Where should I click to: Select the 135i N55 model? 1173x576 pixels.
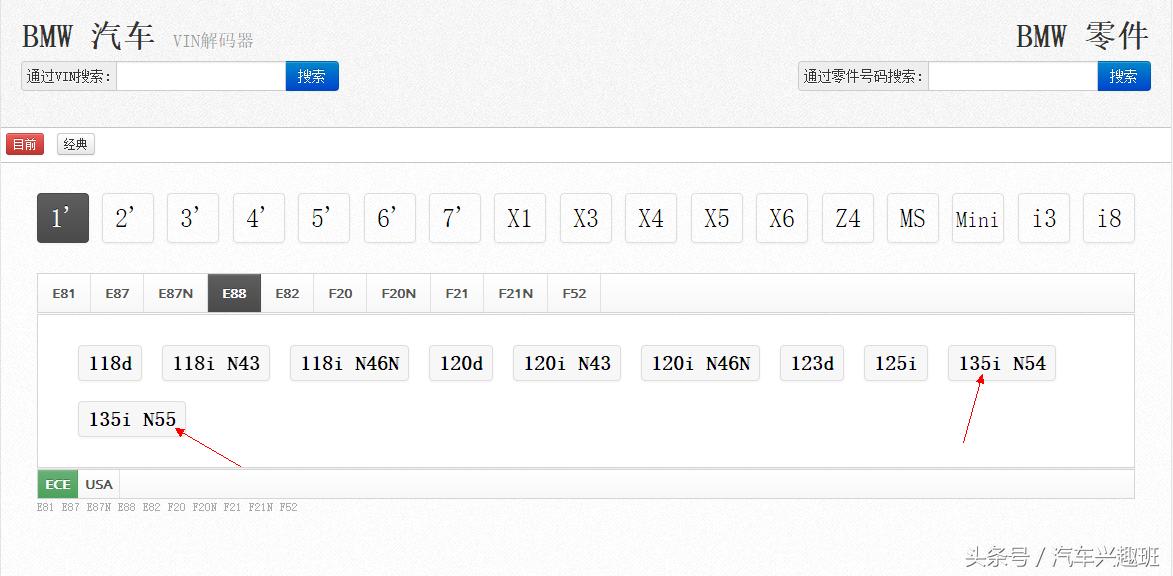[x=132, y=419]
